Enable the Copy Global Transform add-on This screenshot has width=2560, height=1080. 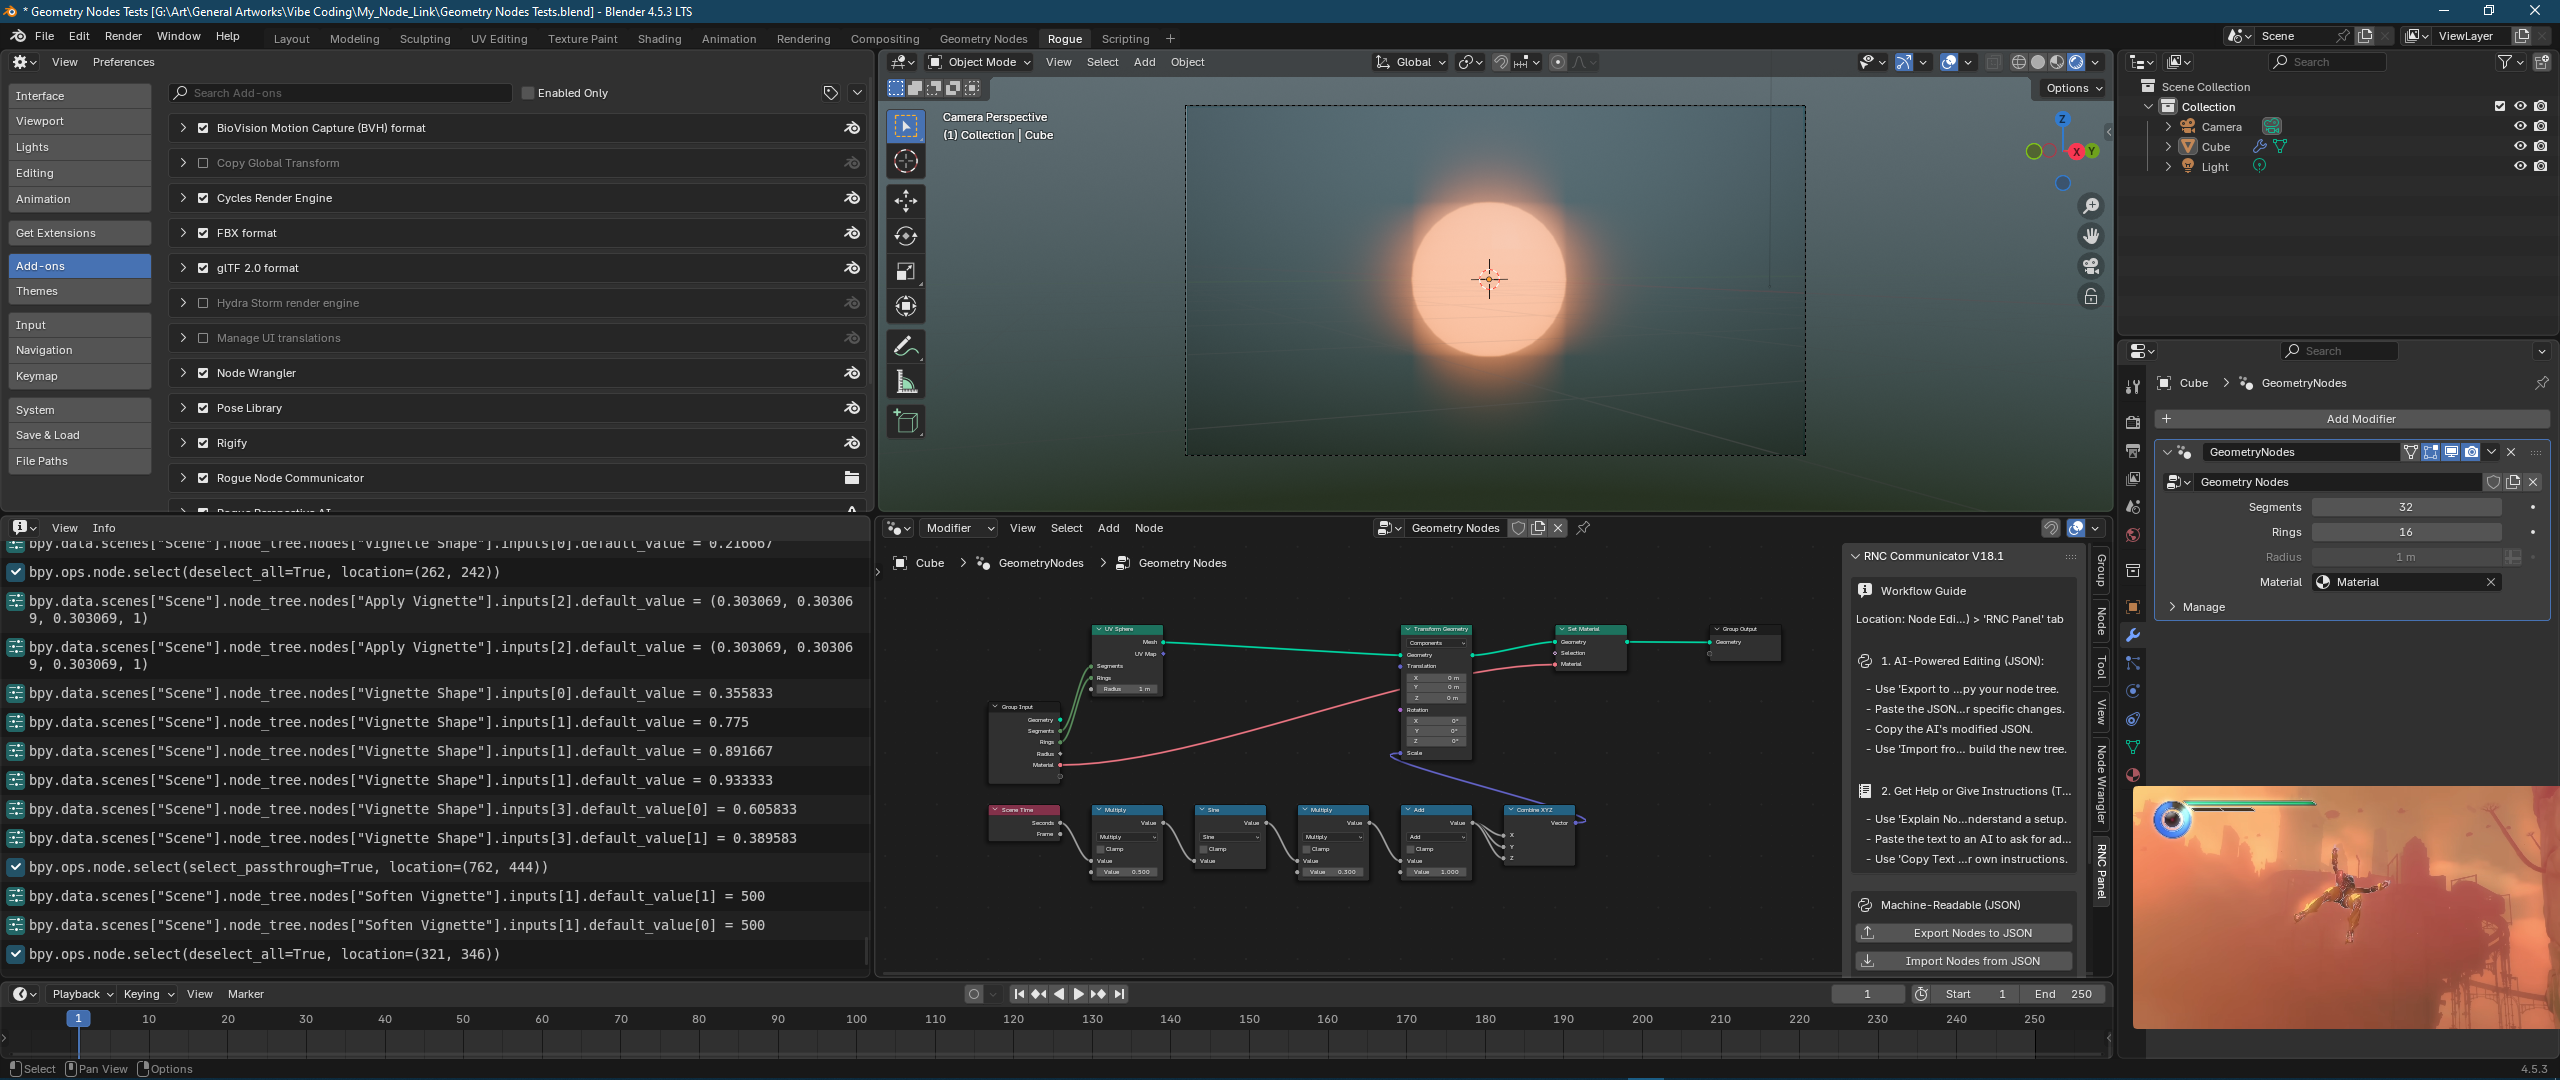(x=203, y=163)
